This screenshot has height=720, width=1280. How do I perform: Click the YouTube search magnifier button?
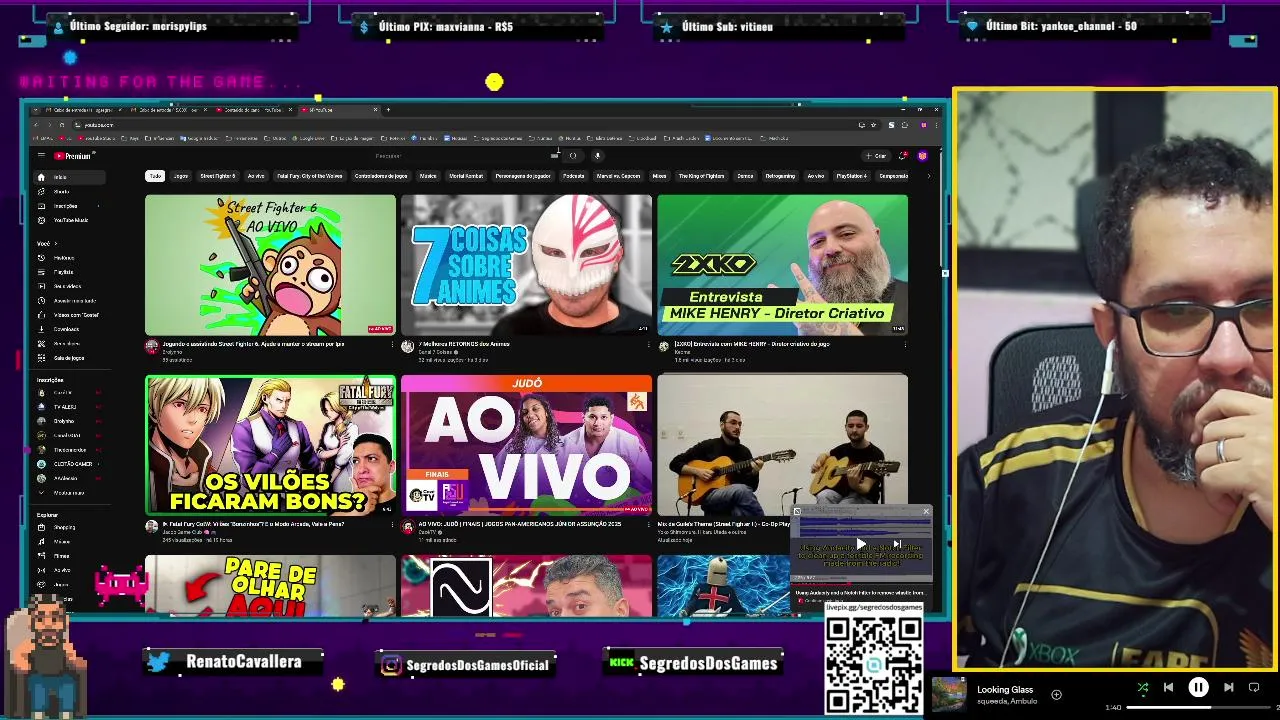click(573, 155)
